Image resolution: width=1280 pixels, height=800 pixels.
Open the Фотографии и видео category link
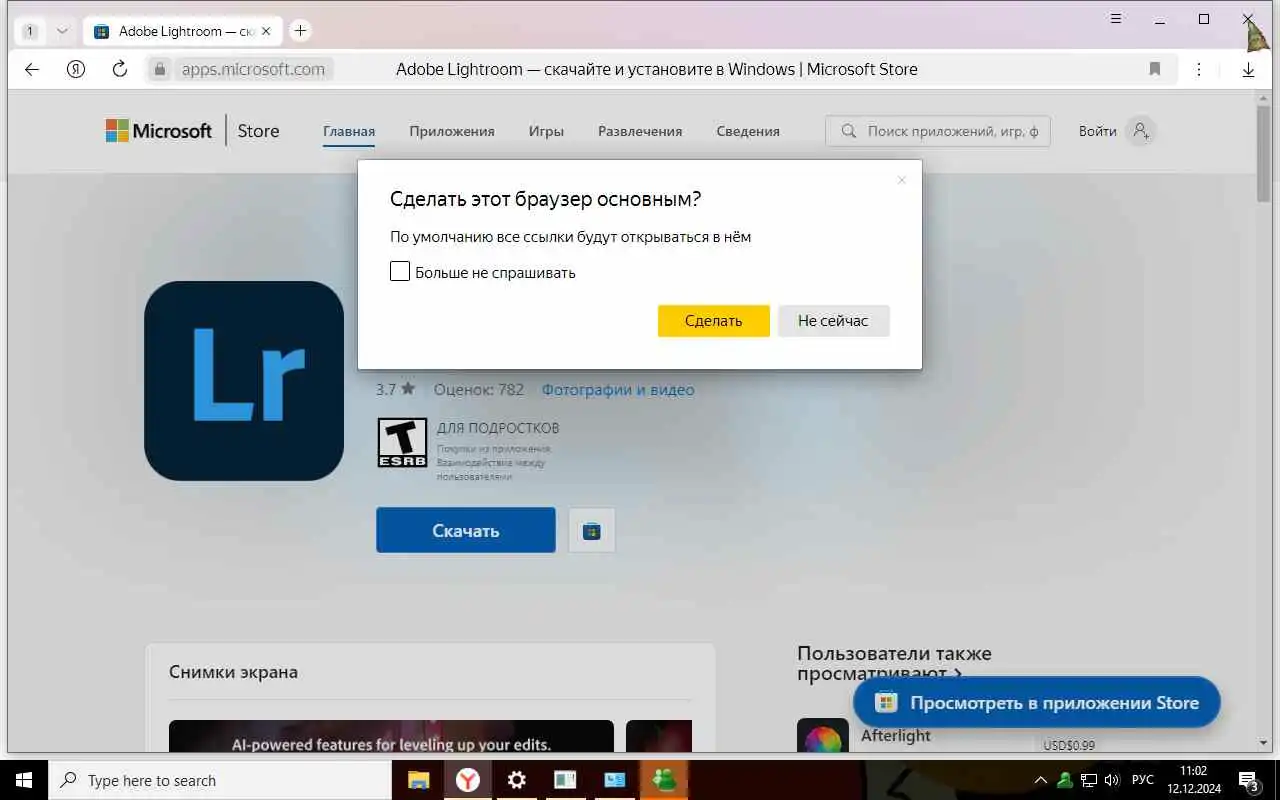618,390
